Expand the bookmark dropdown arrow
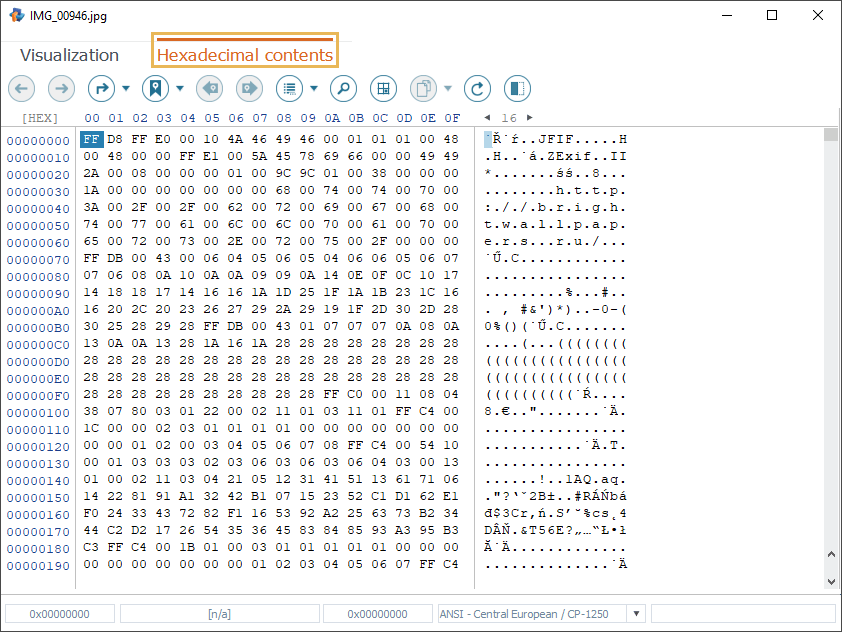This screenshot has height=632, width=842. (180, 88)
